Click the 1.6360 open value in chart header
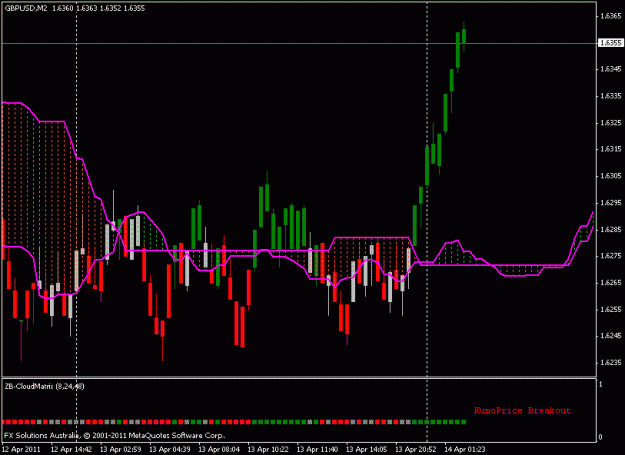The width and height of the screenshot is (625, 455). 63,8
